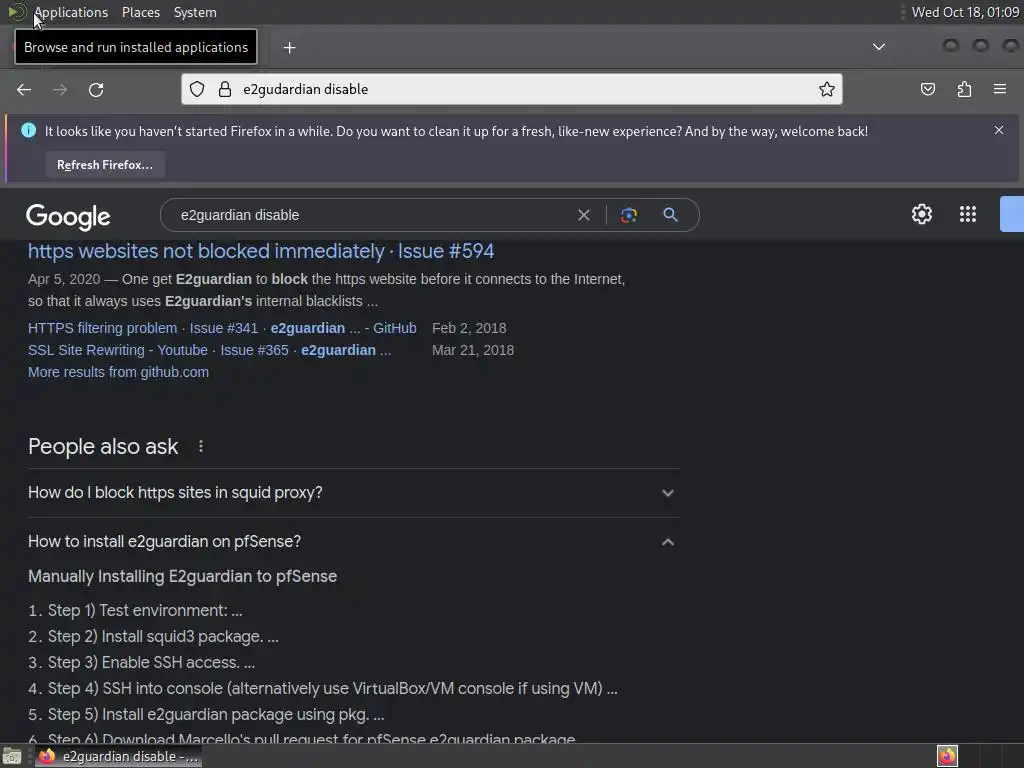The width and height of the screenshot is (1024, 768).
Task: Click 'Step 5) Install e2guardian package' text
Action: 216,715
